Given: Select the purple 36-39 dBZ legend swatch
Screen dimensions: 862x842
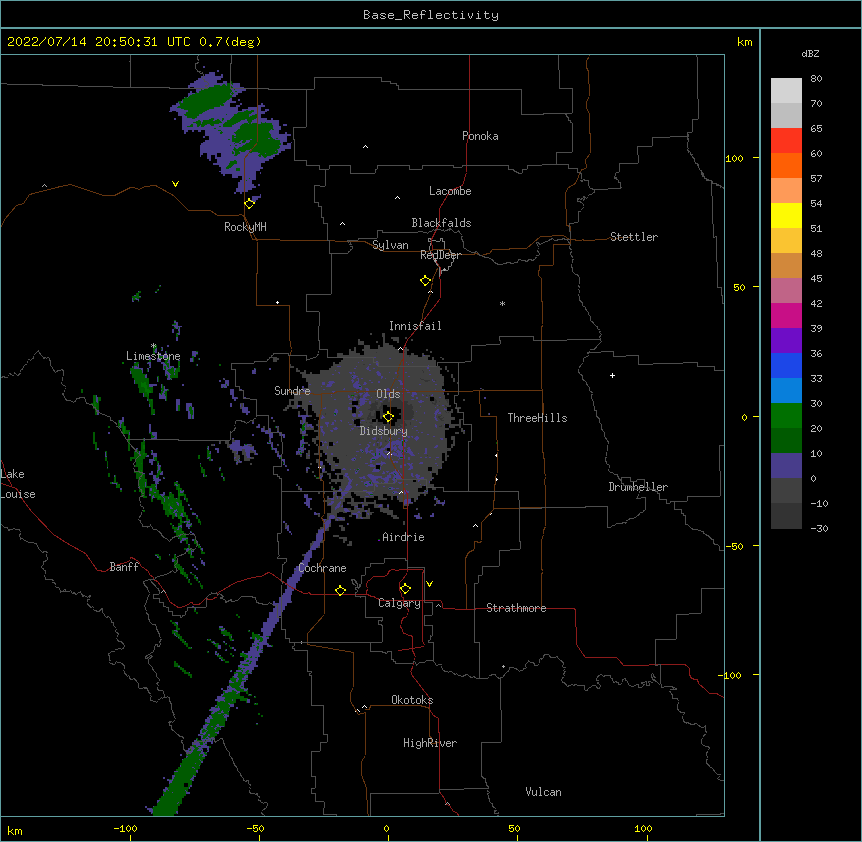Looking at the screenshot, I should pyautogui.click(x=786, y=341).
